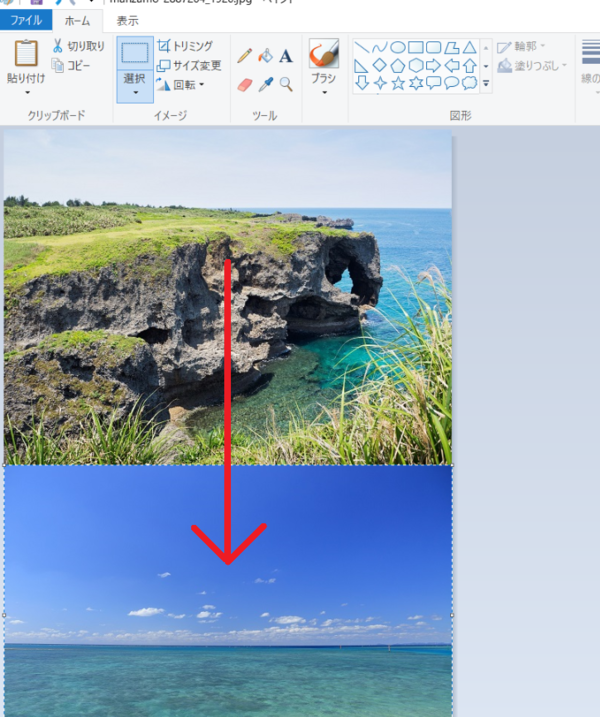The image size is (600, 717).
Task: Switch to the ホーム ribbon tab
Action: pos(77,21)
